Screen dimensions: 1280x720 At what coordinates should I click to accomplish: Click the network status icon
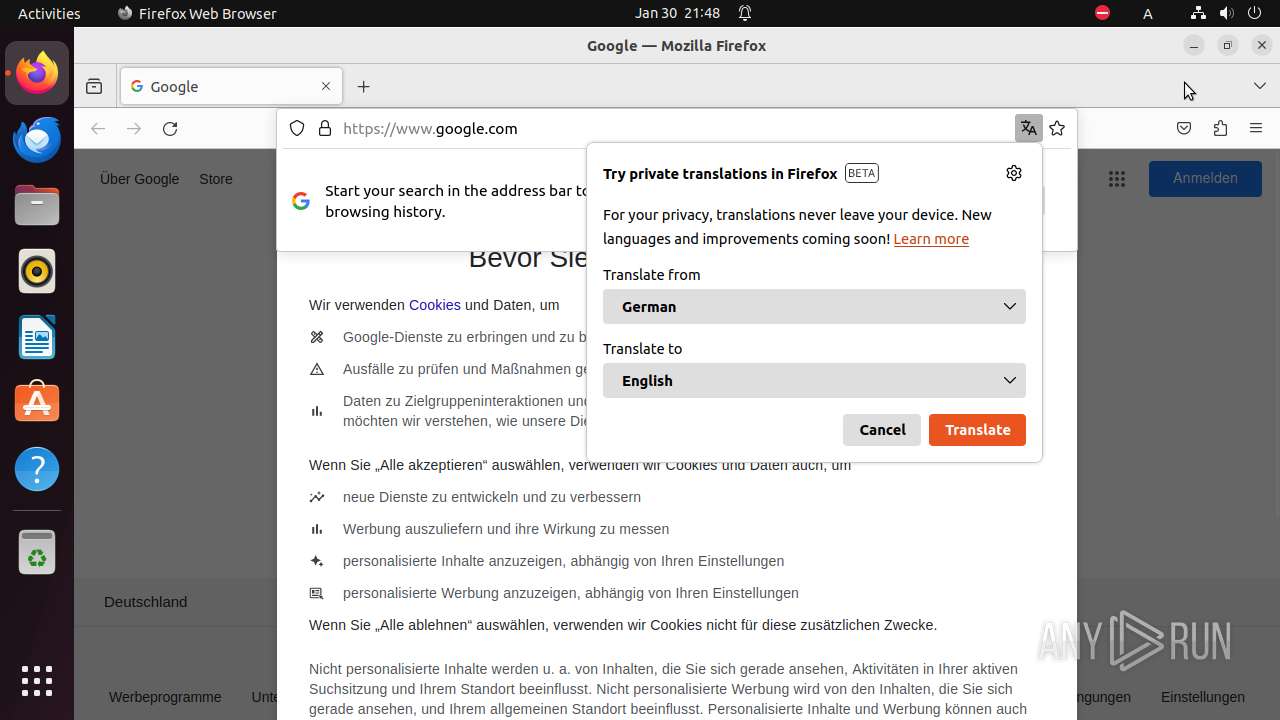pyautogui.click(x=1199, y=13)
